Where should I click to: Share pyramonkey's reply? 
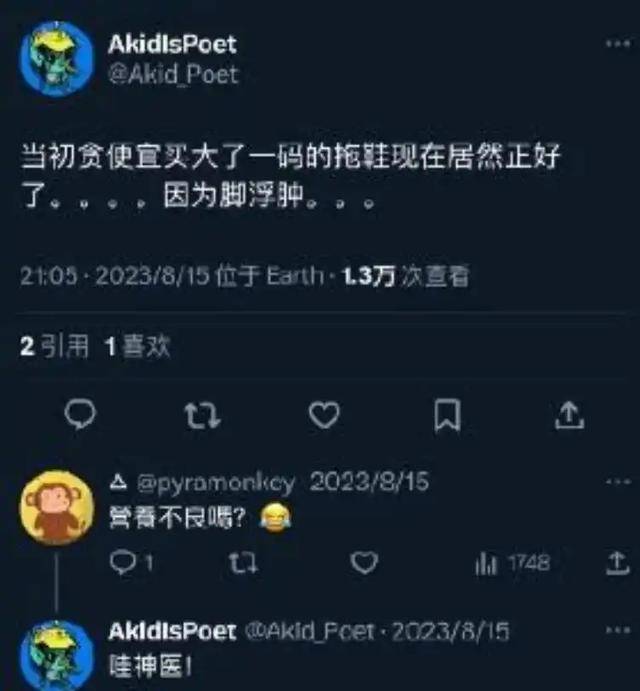coord(617,563)
